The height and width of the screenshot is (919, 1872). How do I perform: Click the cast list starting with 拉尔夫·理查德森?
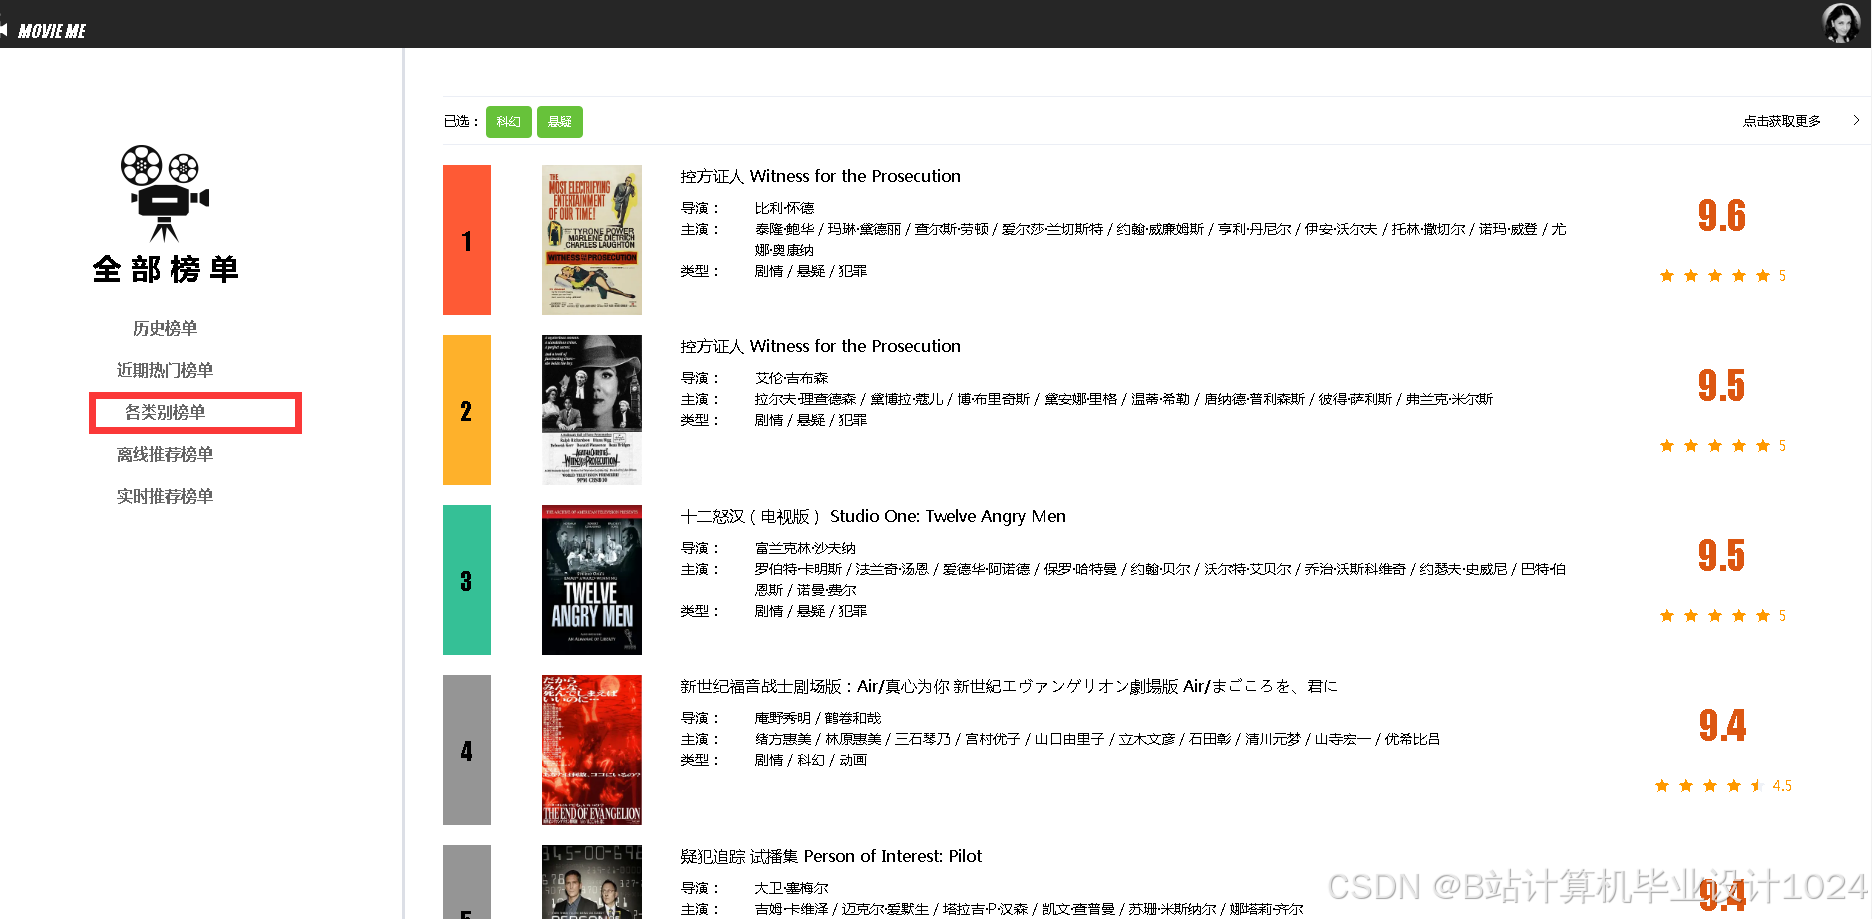click(1123, 399)
